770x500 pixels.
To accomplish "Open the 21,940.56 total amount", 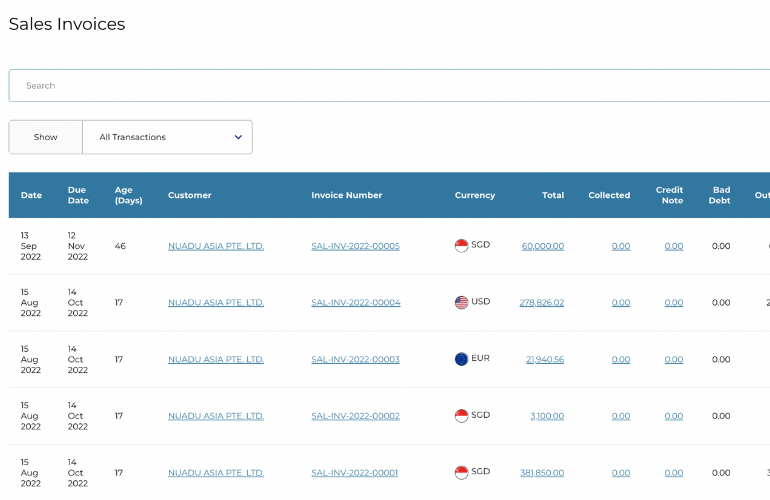I will (x=545, y=360).
